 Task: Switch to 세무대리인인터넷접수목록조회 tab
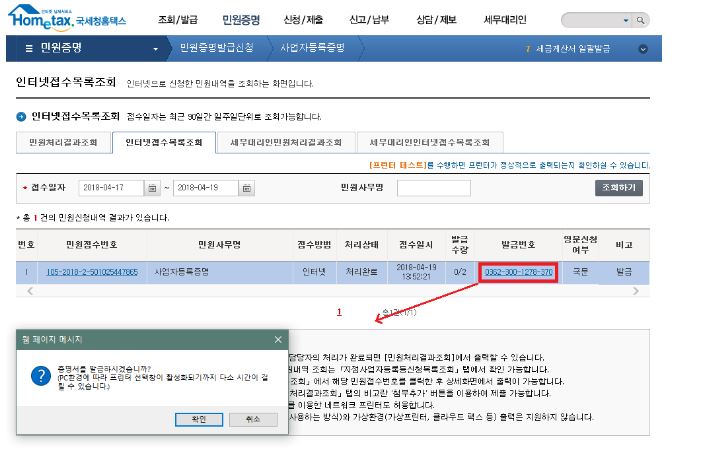point(430,142)
